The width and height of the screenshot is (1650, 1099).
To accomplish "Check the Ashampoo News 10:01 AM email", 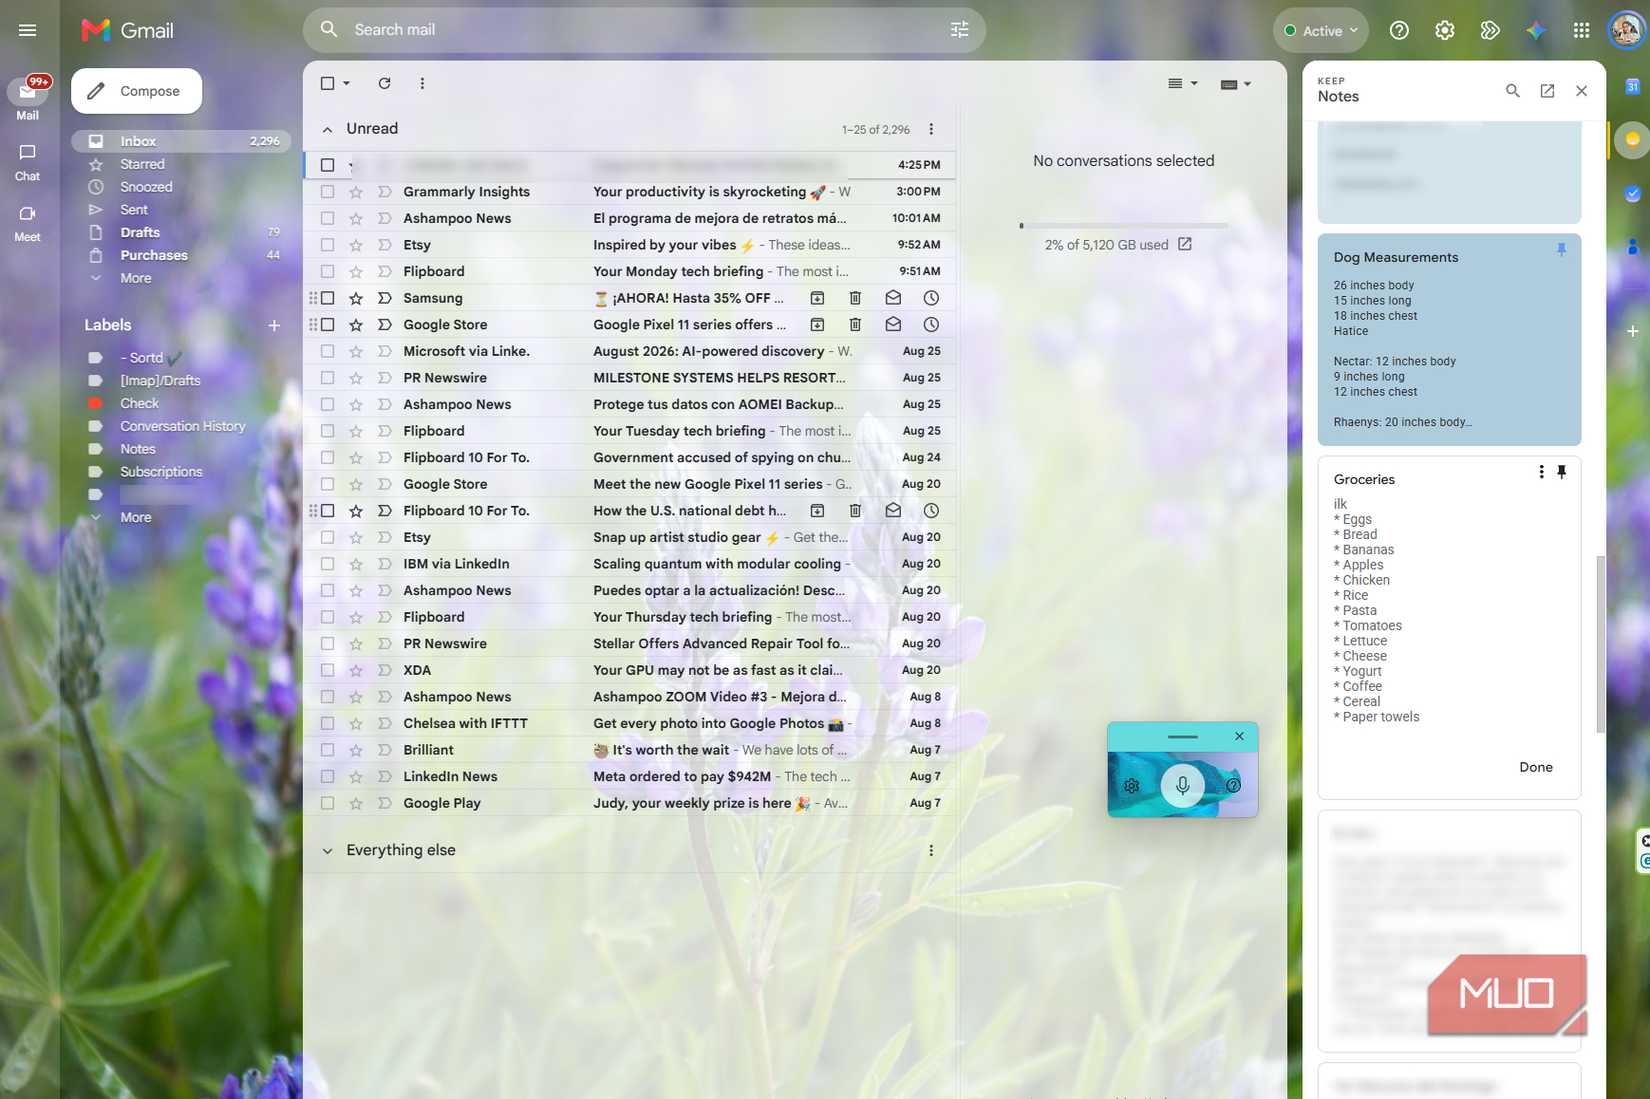I will coord(327,218).
